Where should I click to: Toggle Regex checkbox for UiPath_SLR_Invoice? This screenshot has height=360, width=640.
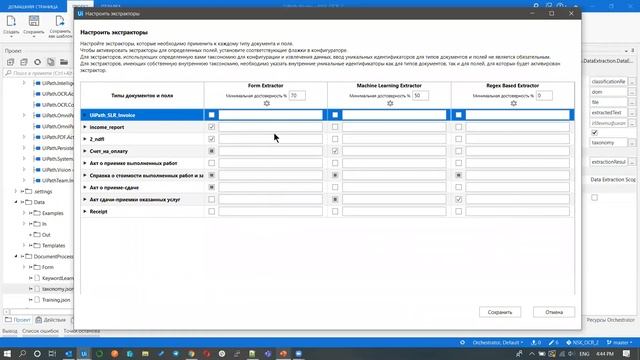pos(459,115)
